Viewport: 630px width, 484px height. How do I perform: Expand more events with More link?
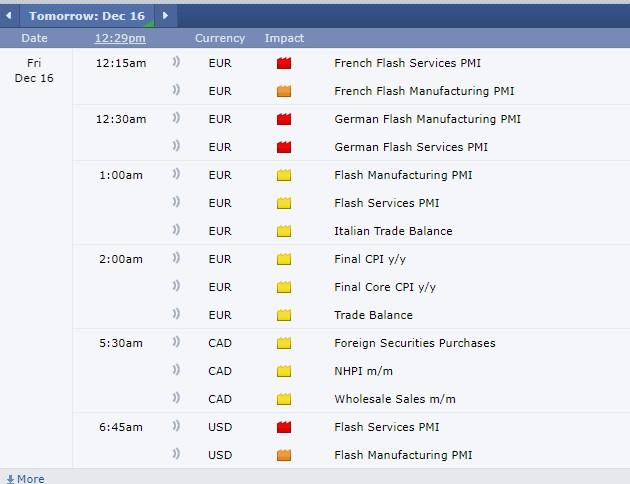pos(25,478)
